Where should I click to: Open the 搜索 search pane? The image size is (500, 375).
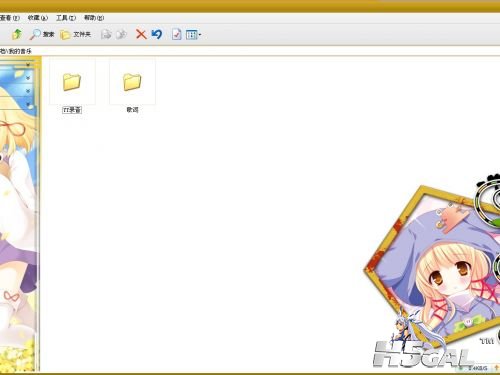pyautogui.click(x=42, y=34)
